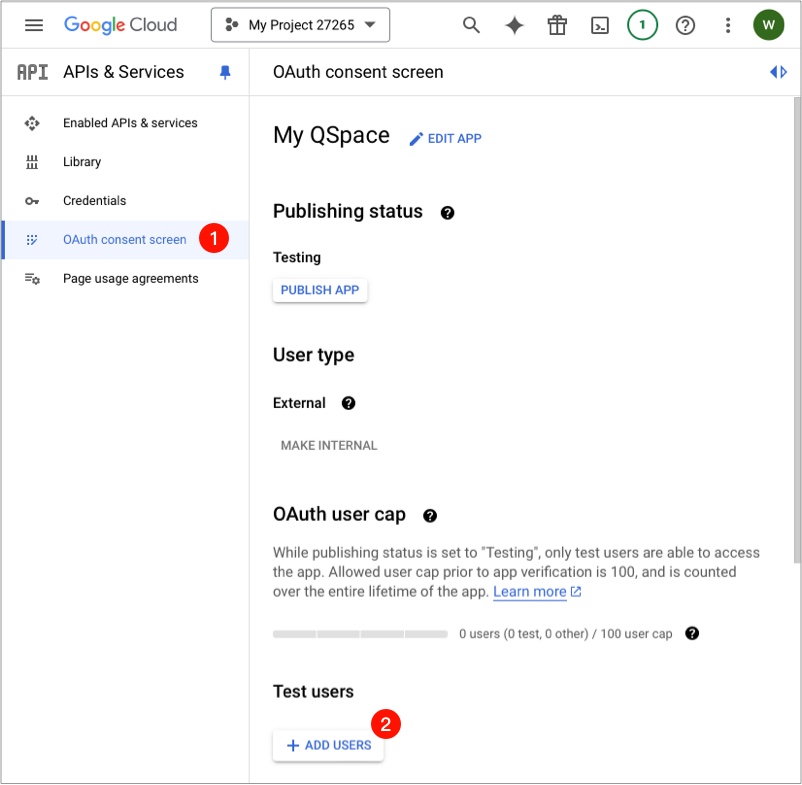Go to Library in sidebar
Image resolution: width=802 pixels, height=785 pixels.
tap(82, 162)
